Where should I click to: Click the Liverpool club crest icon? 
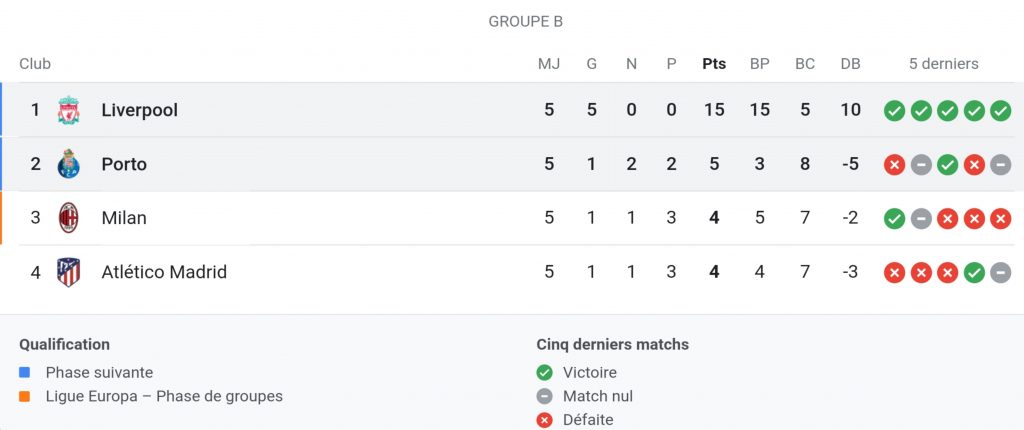pos(68,110)
